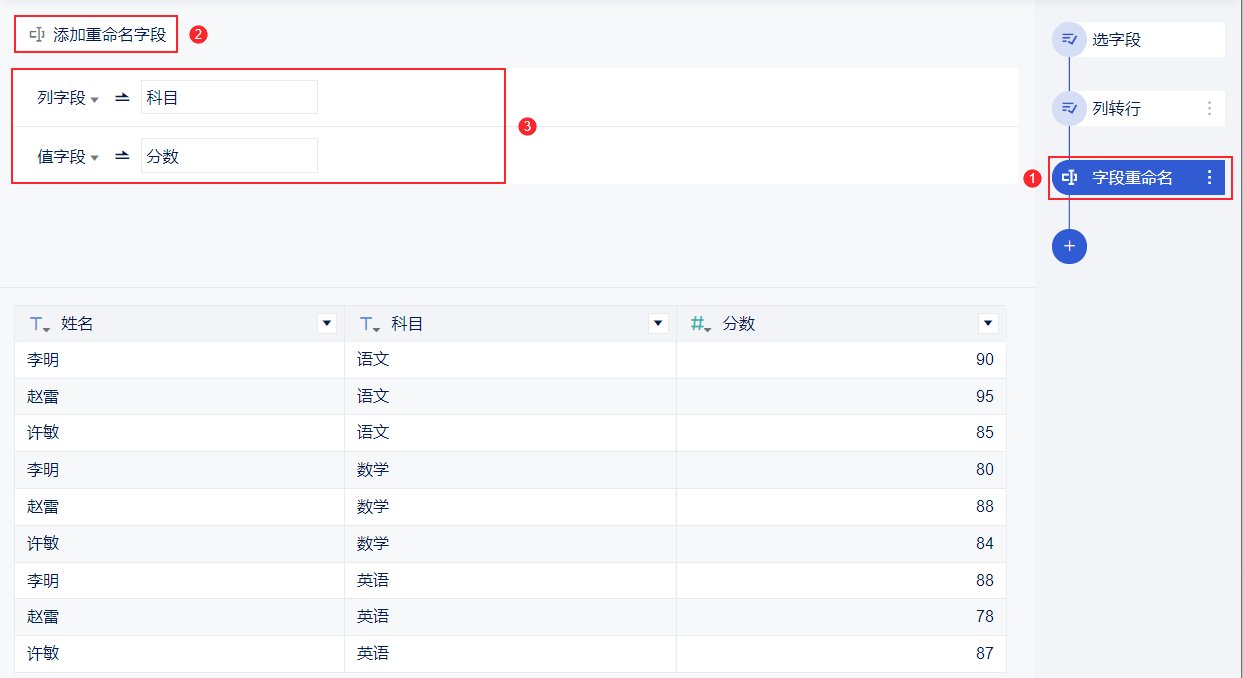Click the 选字段 step icon
1243x678 pixels.
pos(1069,39)
